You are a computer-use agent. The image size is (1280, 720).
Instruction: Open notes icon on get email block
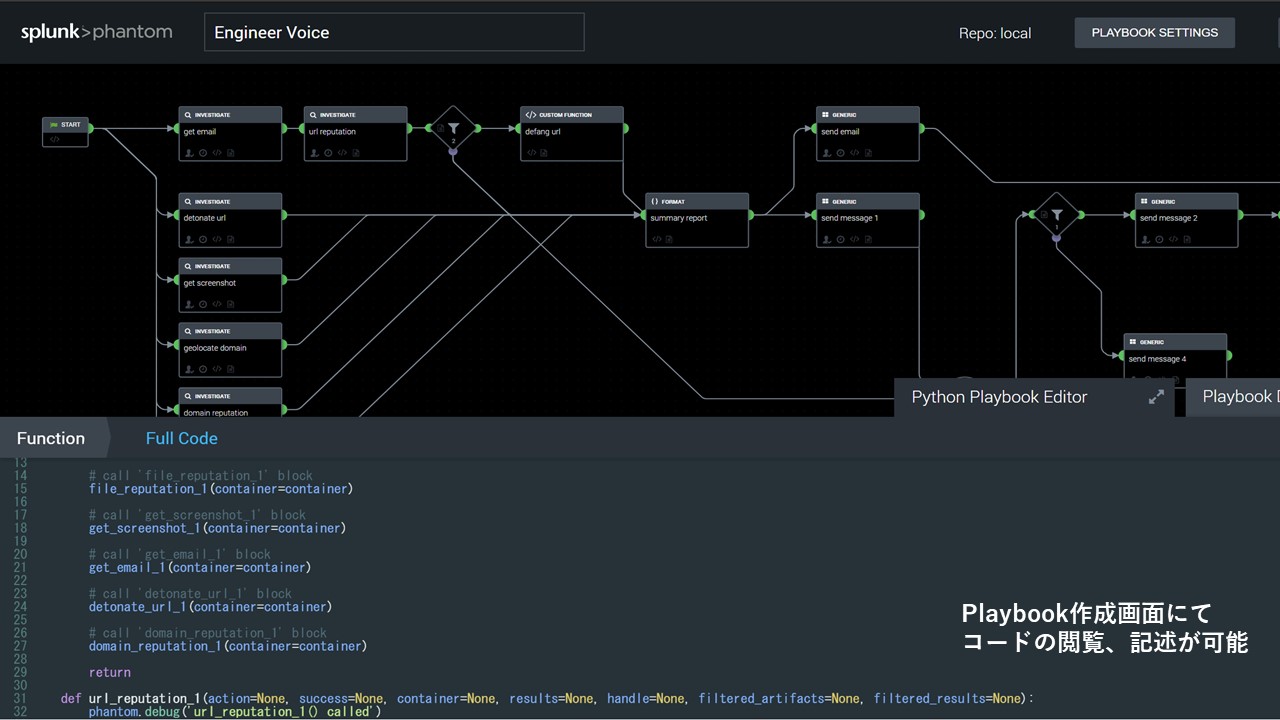point(230,153)
